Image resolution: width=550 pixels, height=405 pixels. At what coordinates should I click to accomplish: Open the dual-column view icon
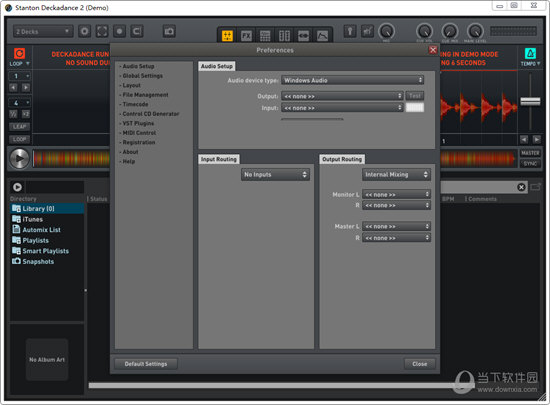pyautogui.click(x=284, y=35)
